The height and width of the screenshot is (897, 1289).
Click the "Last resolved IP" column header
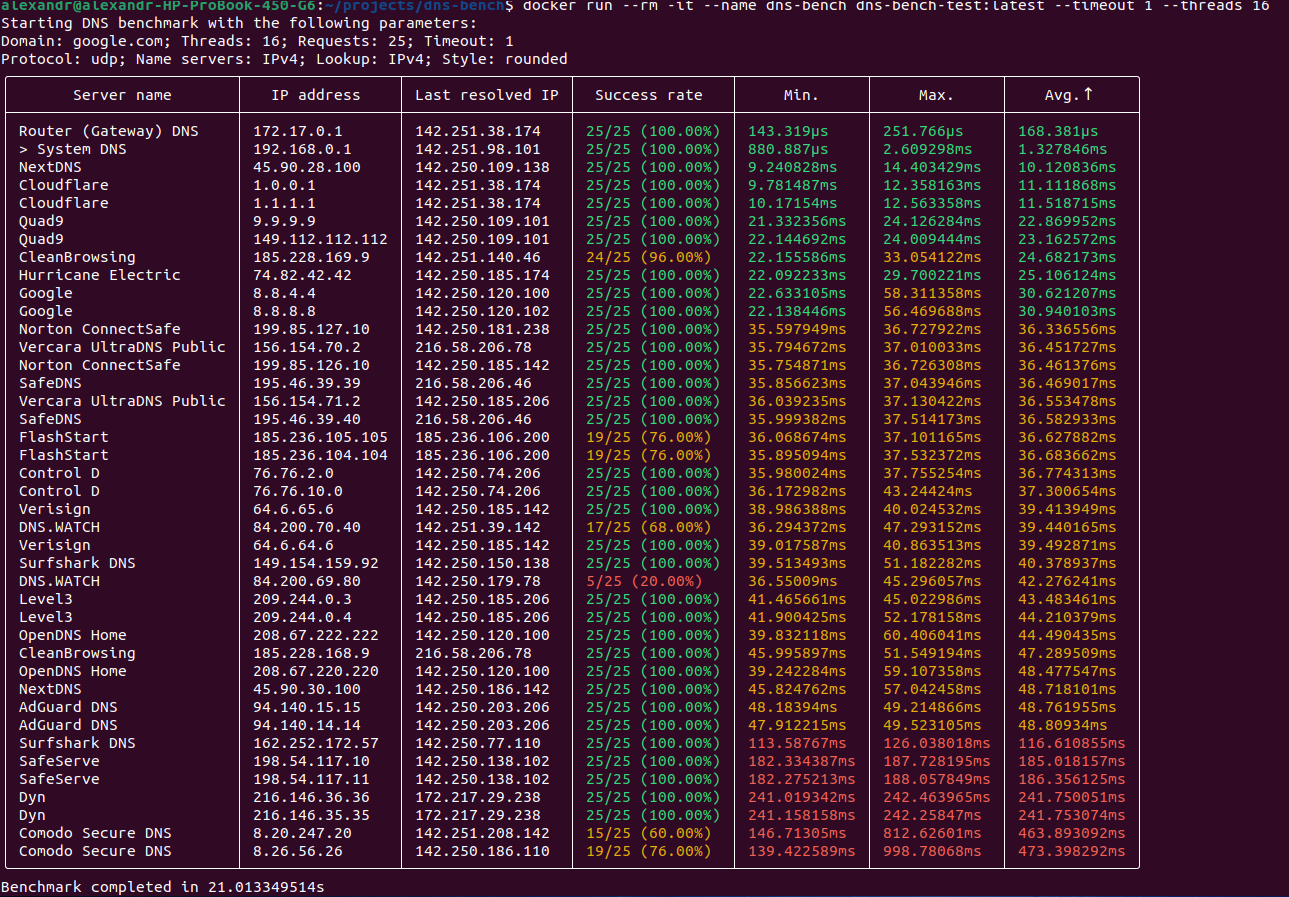click(x=487, y=95)
